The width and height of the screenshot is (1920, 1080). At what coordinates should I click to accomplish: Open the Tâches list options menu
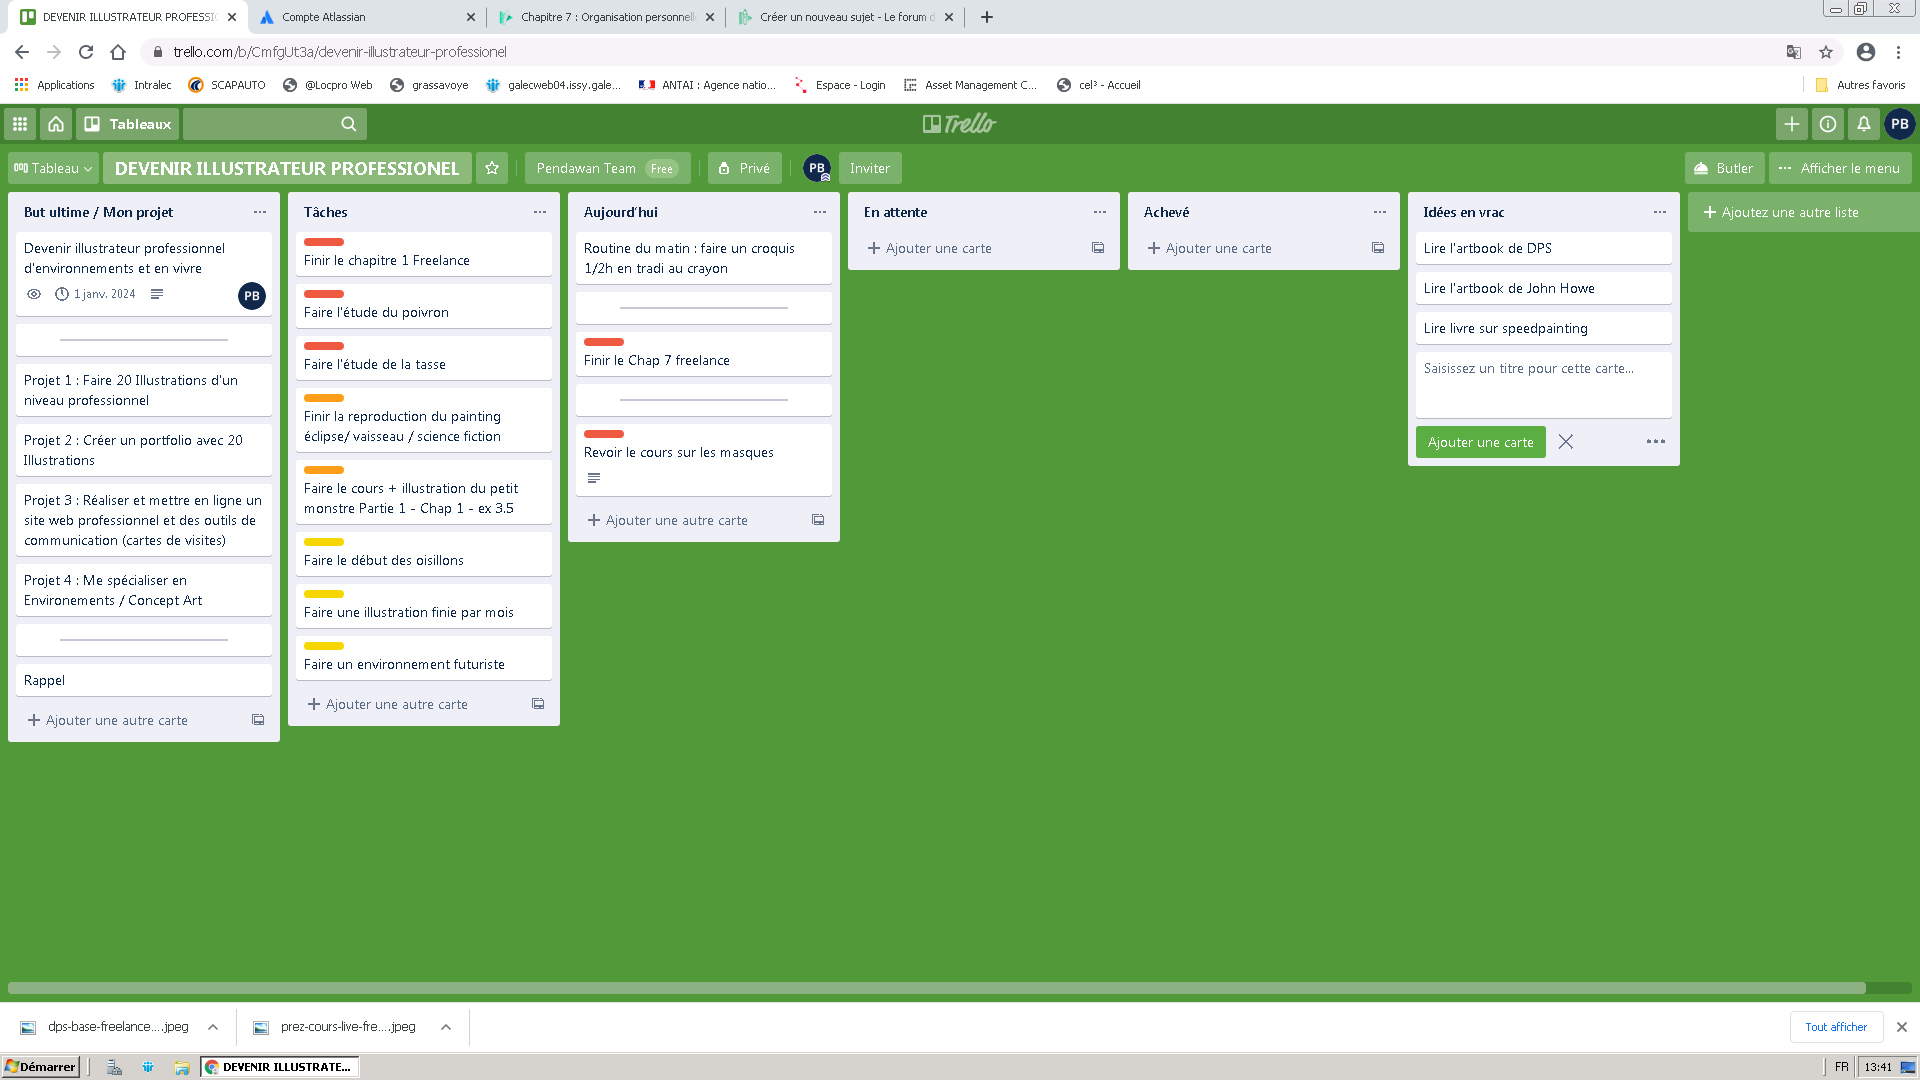pyautogui.click(x=539, y=212)
